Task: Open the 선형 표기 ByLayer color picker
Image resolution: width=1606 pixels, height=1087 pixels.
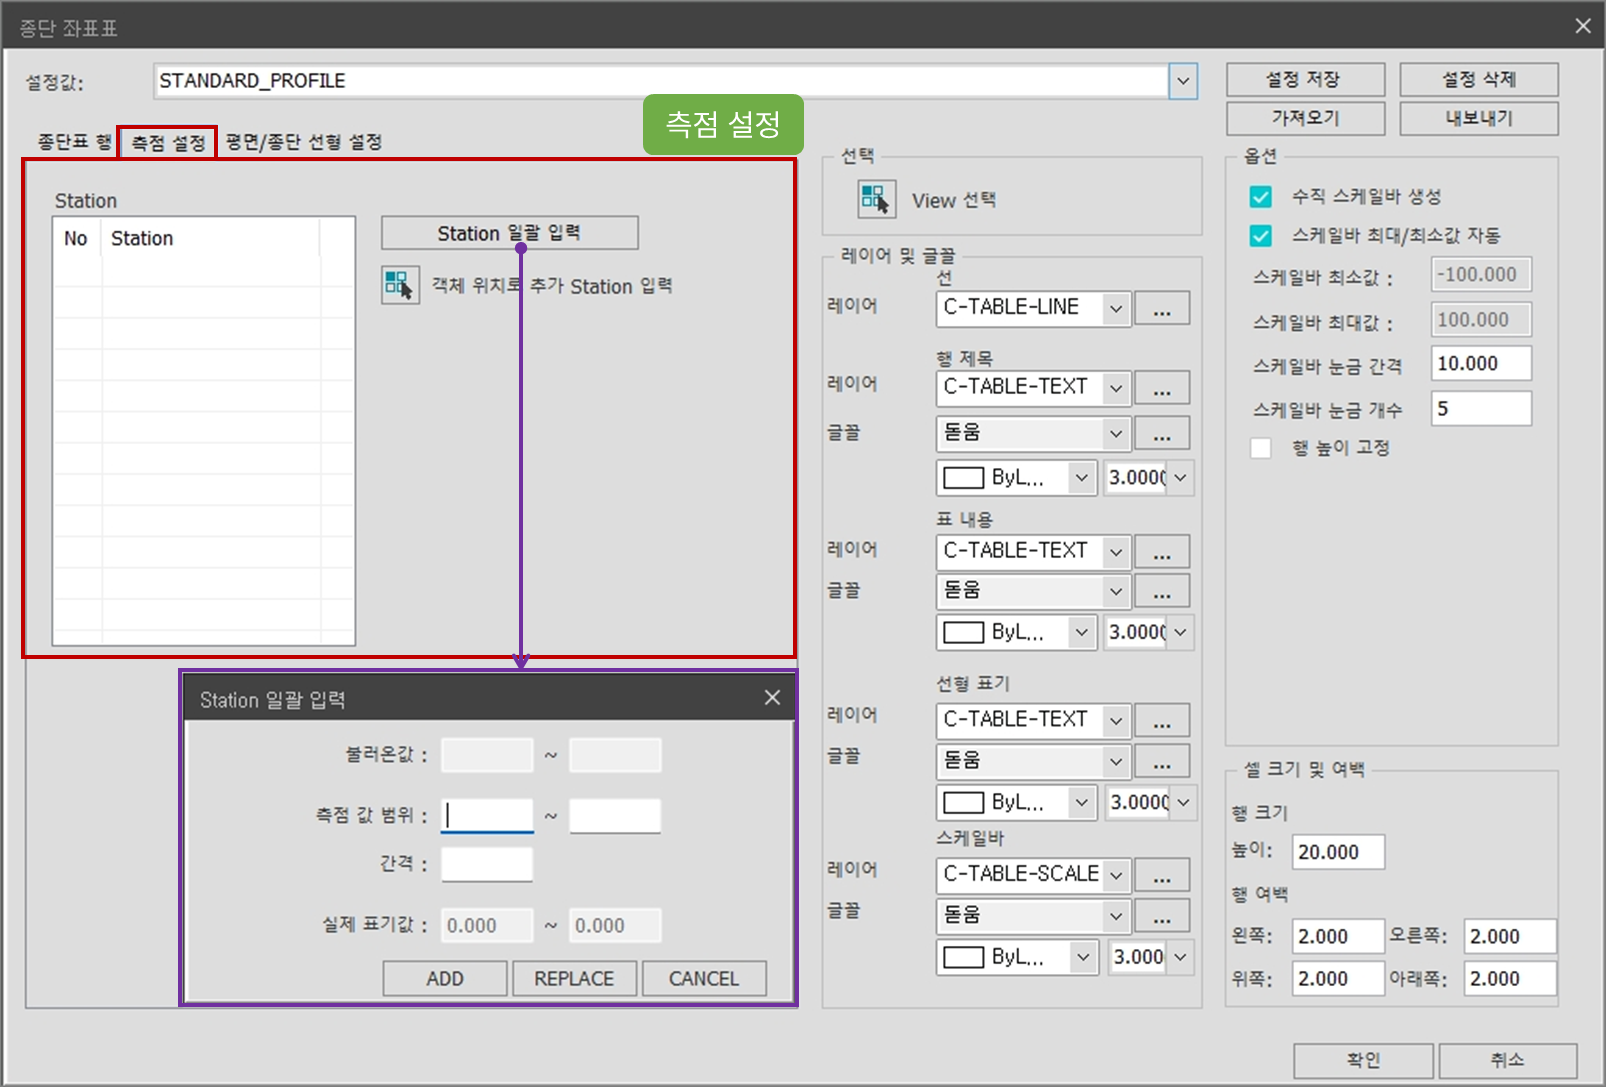Action: (x=1017, y=802)
